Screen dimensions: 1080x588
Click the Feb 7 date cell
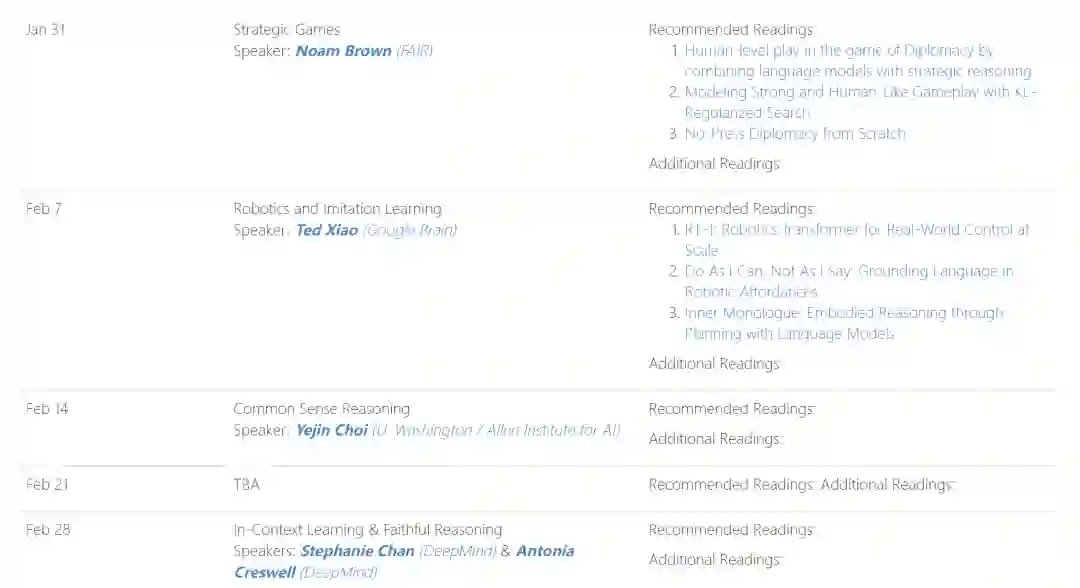(43, 210)
